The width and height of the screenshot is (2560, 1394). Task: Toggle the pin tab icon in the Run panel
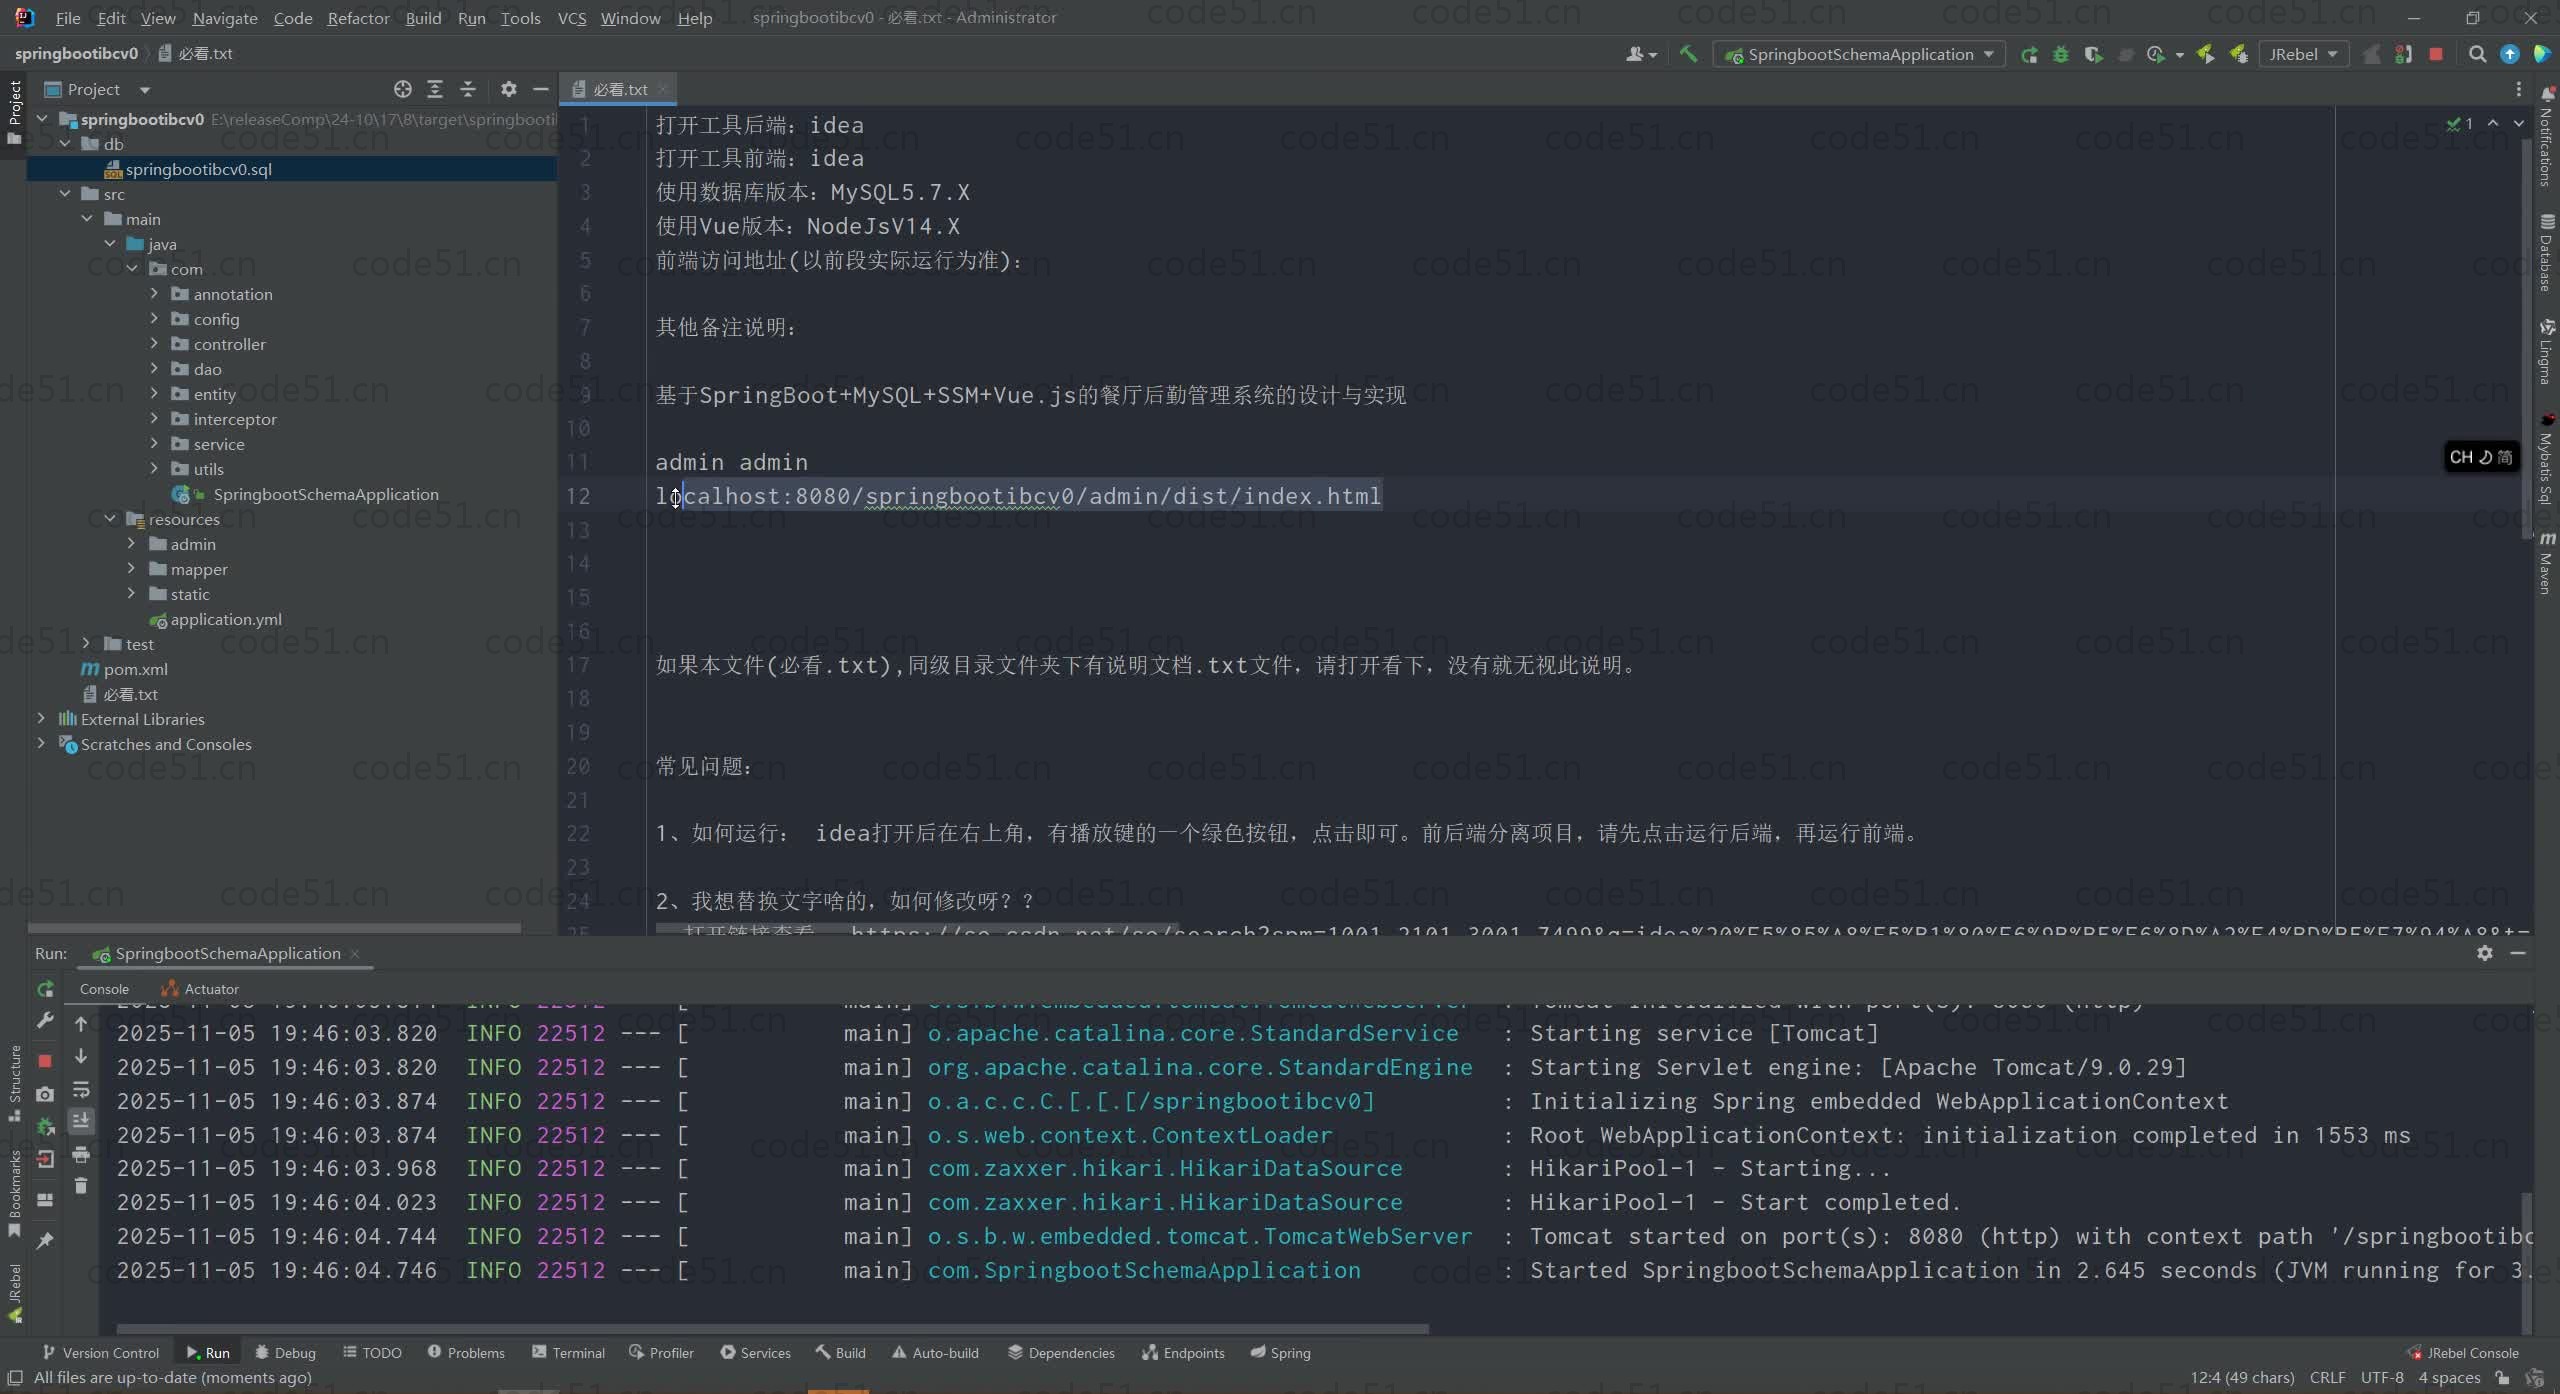pyautogui.click(x=45, y=1240)
